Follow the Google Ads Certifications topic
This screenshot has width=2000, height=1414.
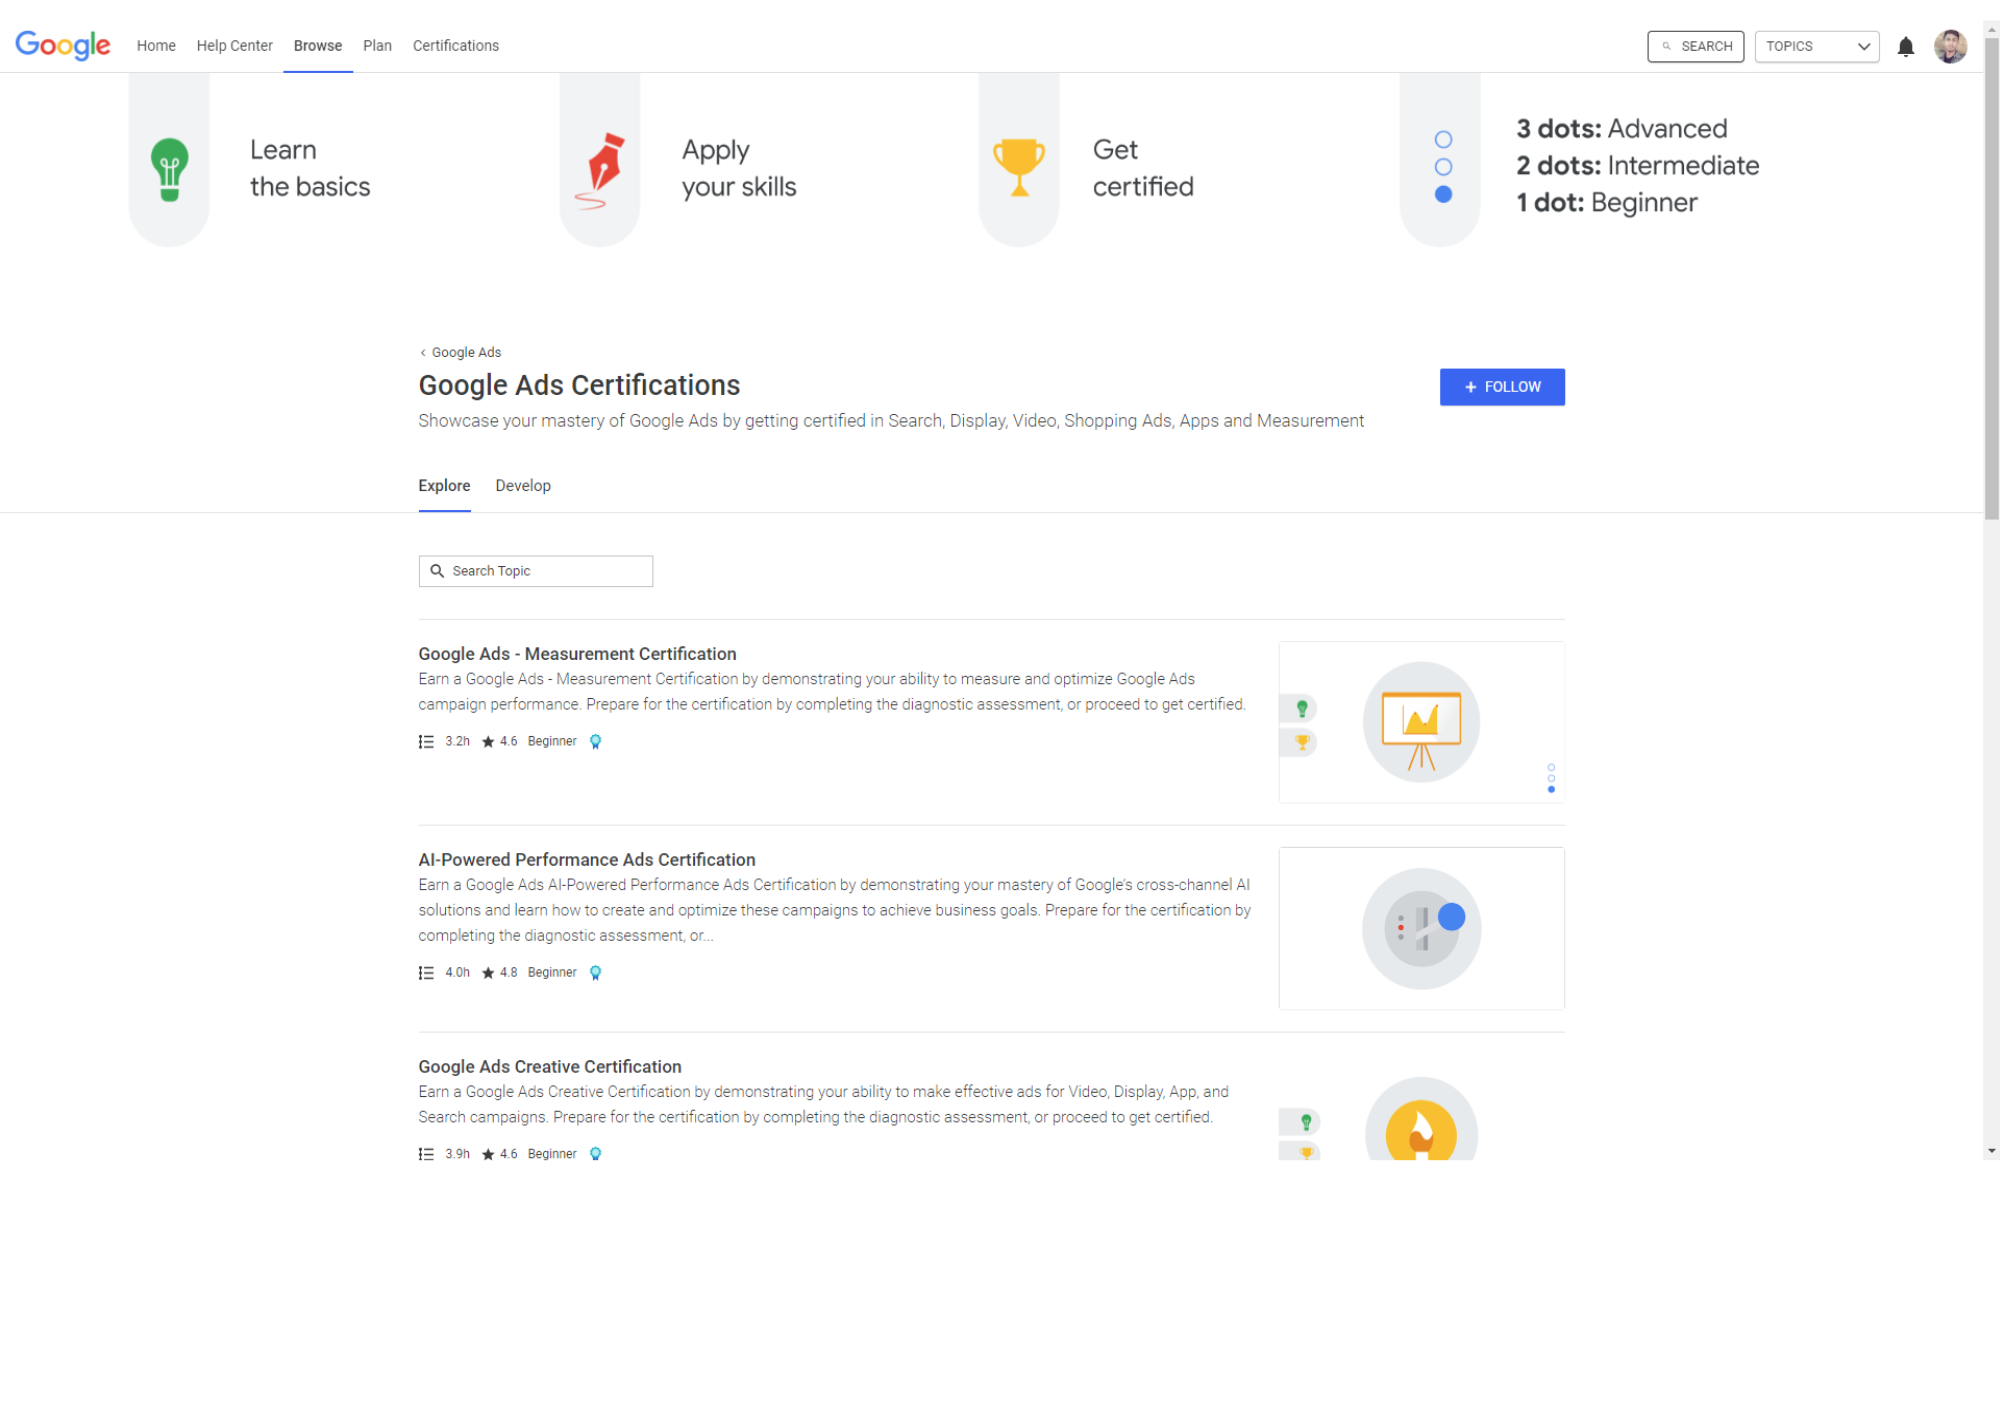pyautogui.click(x=1502, y=387)
